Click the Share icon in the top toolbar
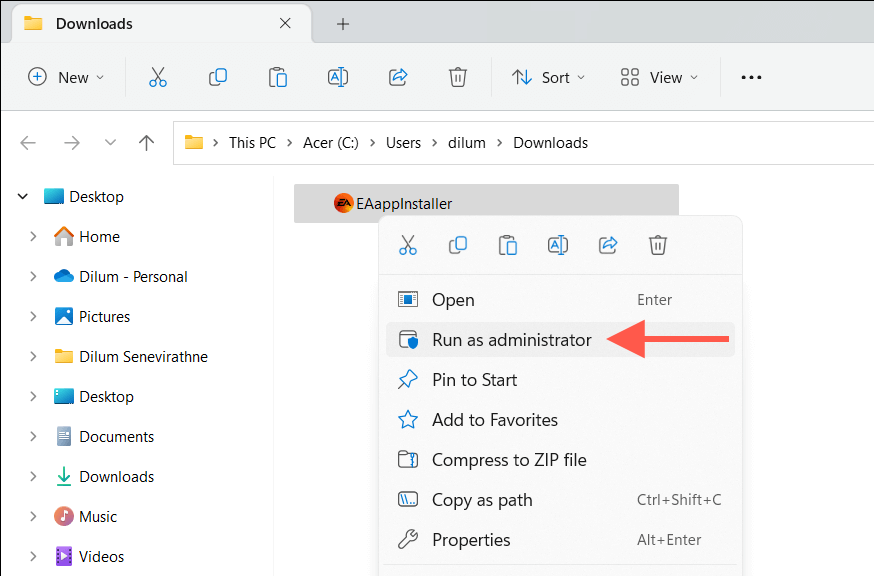874x576 pixels. [x=398, y=77]
